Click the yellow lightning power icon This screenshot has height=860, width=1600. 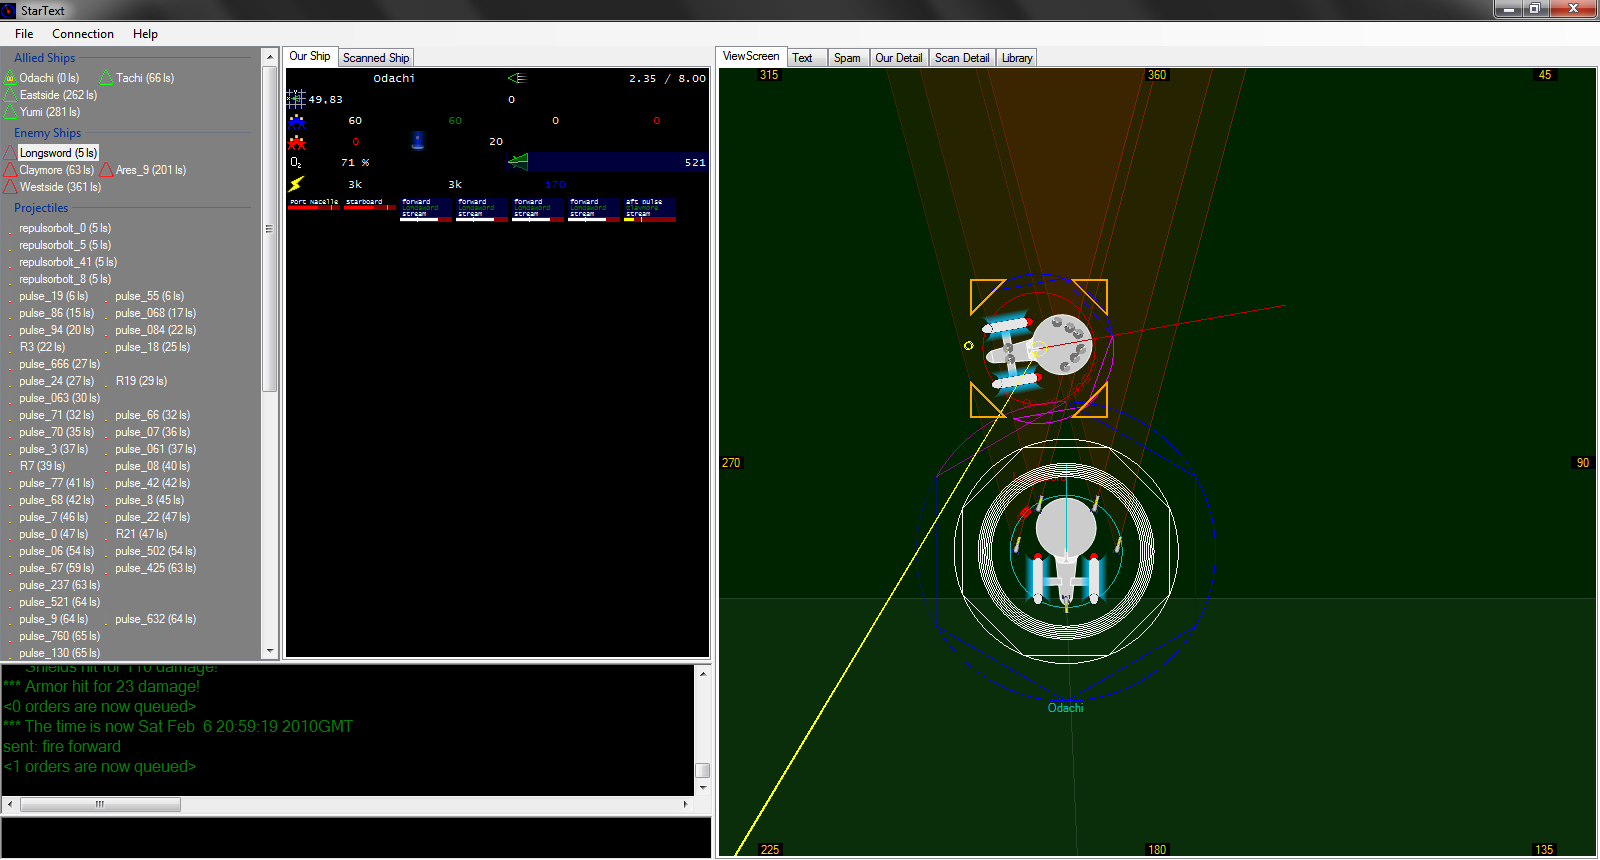[297, 184]
